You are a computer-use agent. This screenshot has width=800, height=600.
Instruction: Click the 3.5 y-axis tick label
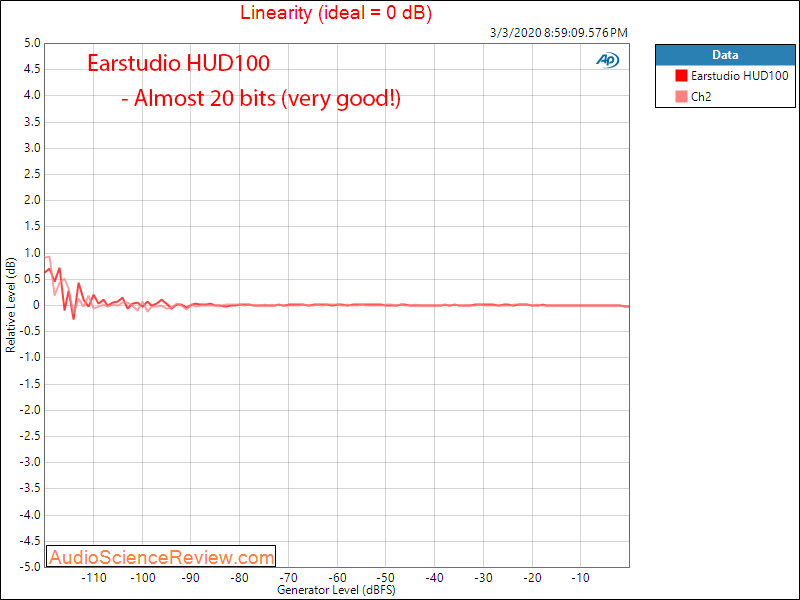32,122
